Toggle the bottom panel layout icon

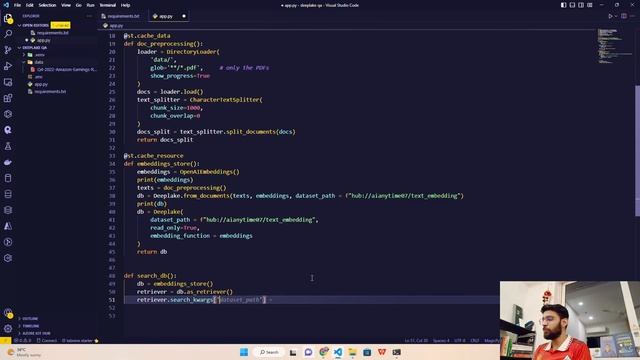(572, 5)
